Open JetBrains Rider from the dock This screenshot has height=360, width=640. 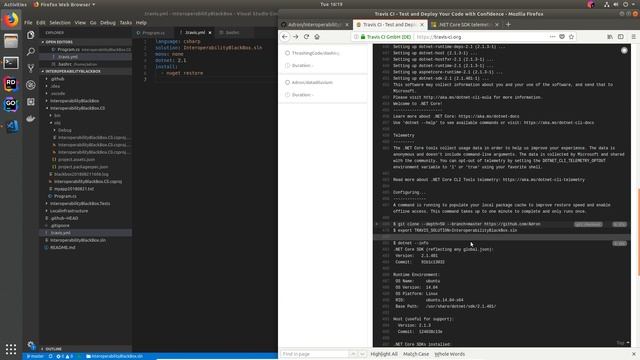11,84
